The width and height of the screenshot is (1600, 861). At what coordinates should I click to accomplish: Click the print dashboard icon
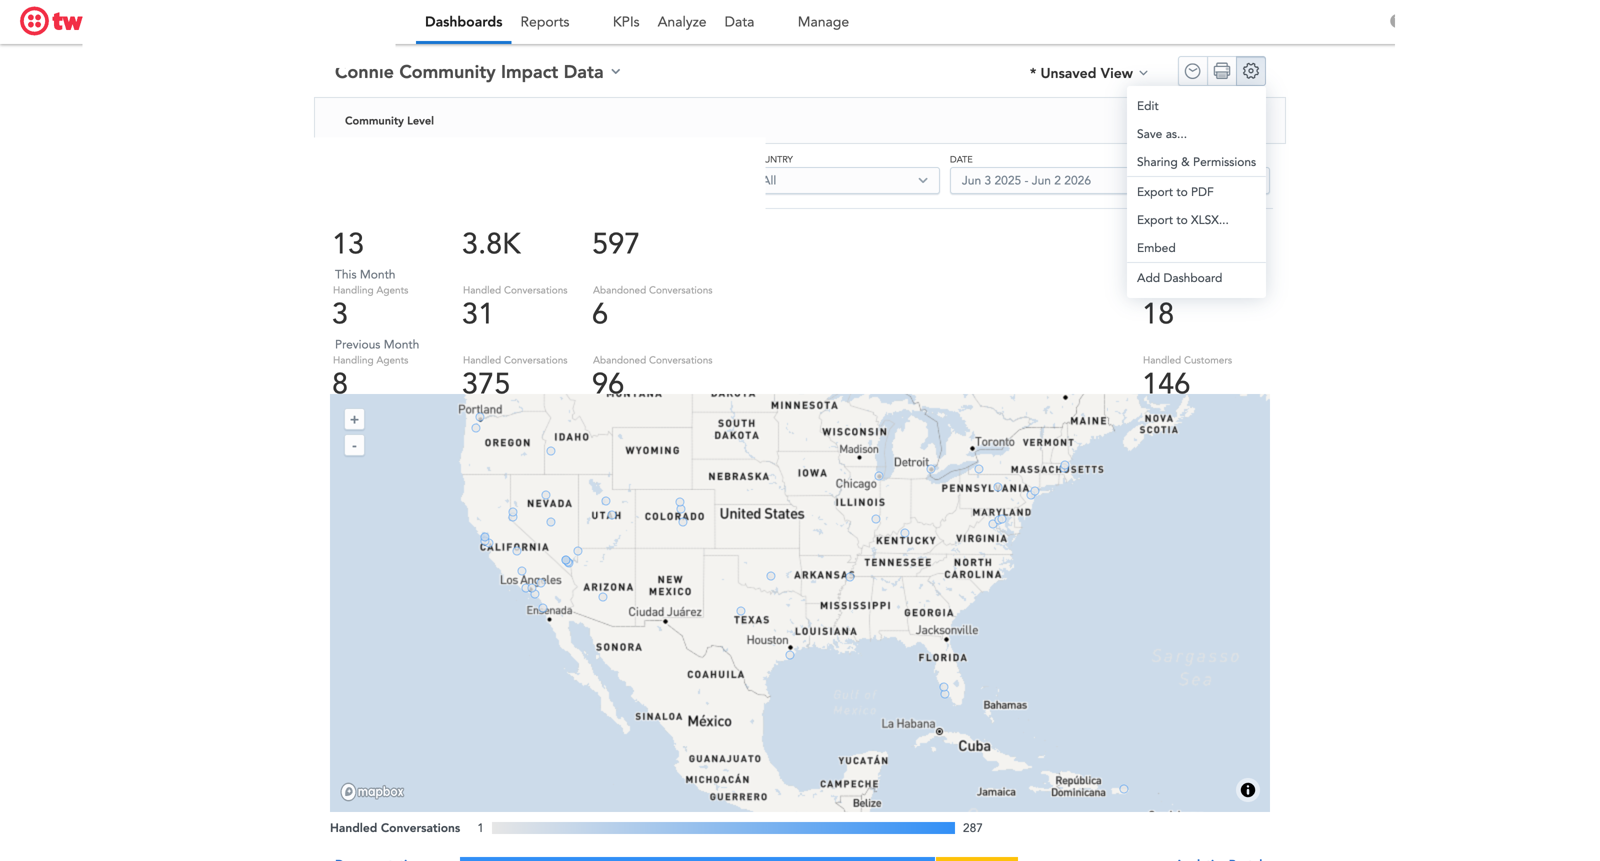tap(1221, 71)
